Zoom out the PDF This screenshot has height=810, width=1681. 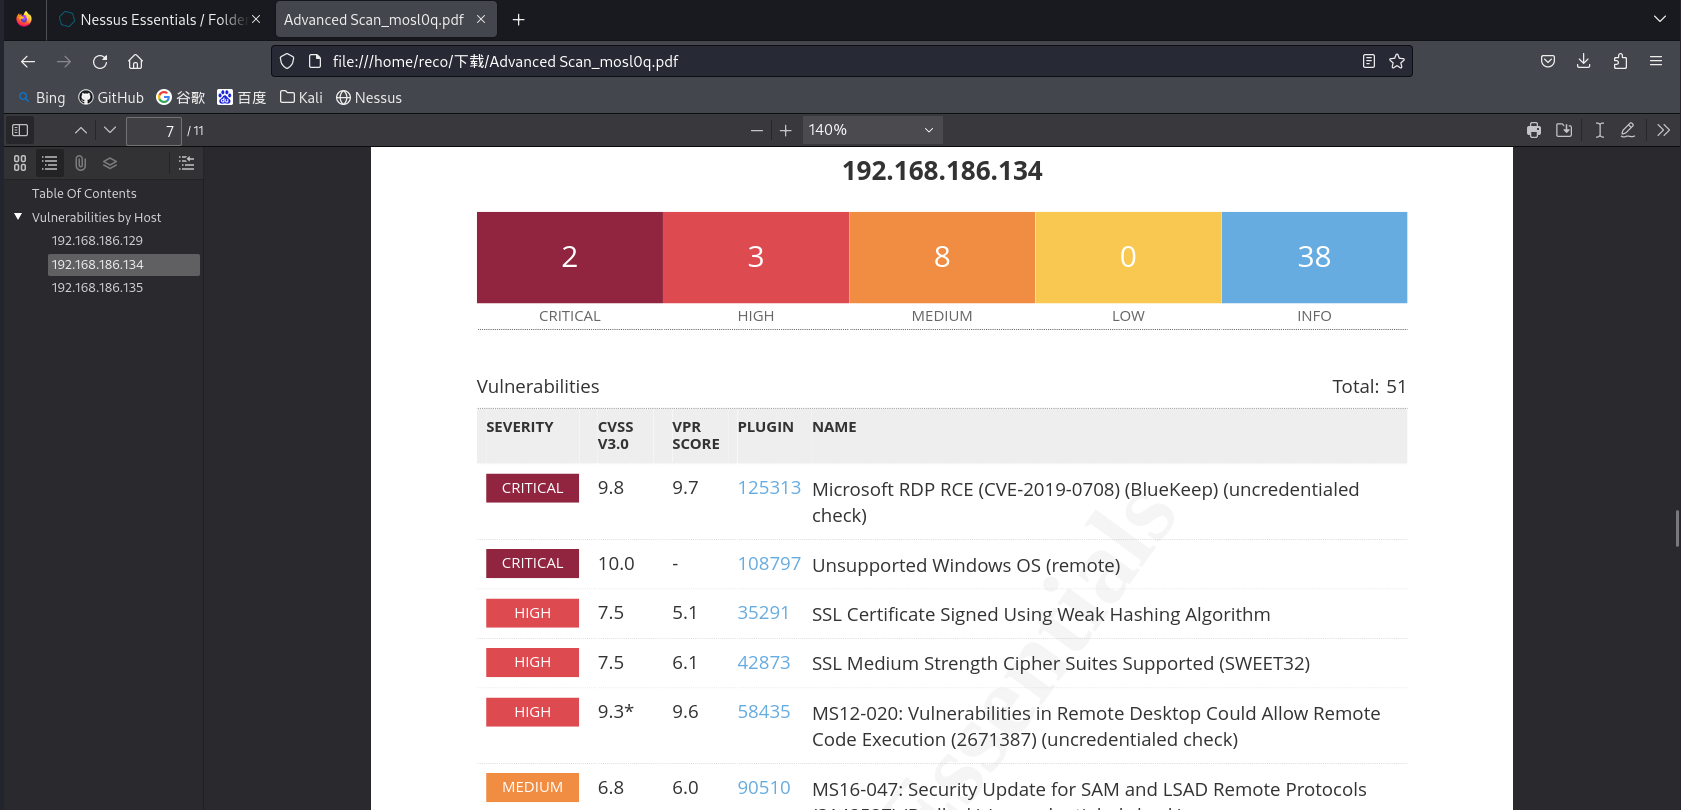point(757,130)
